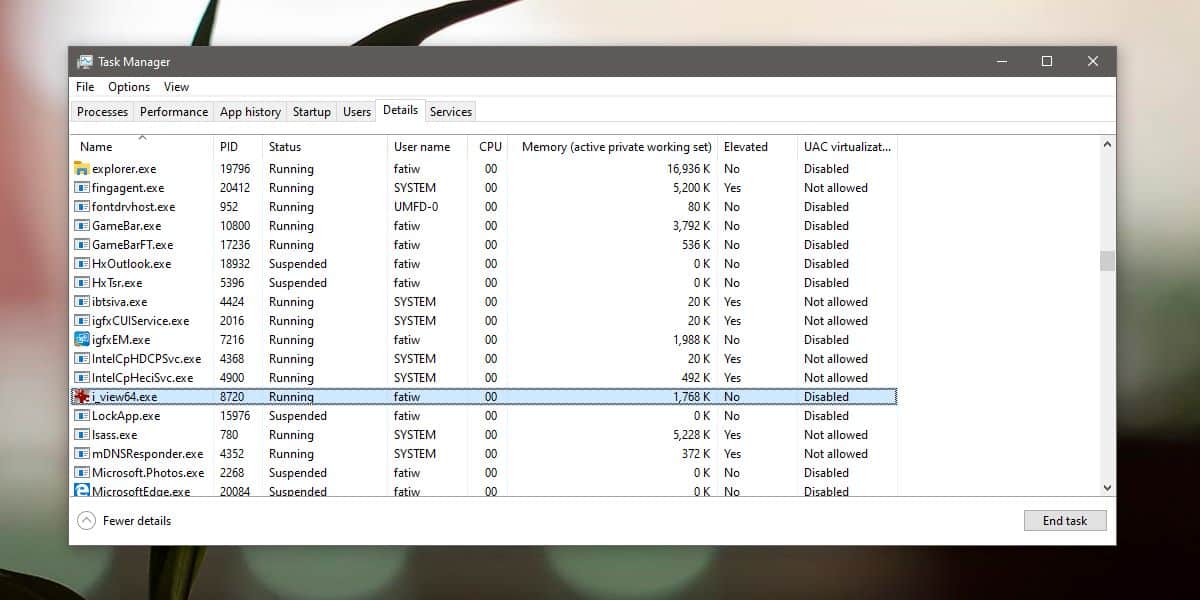
Task: Click the Microsoft.Photos.exe process icon
Action: coord(82,473)
